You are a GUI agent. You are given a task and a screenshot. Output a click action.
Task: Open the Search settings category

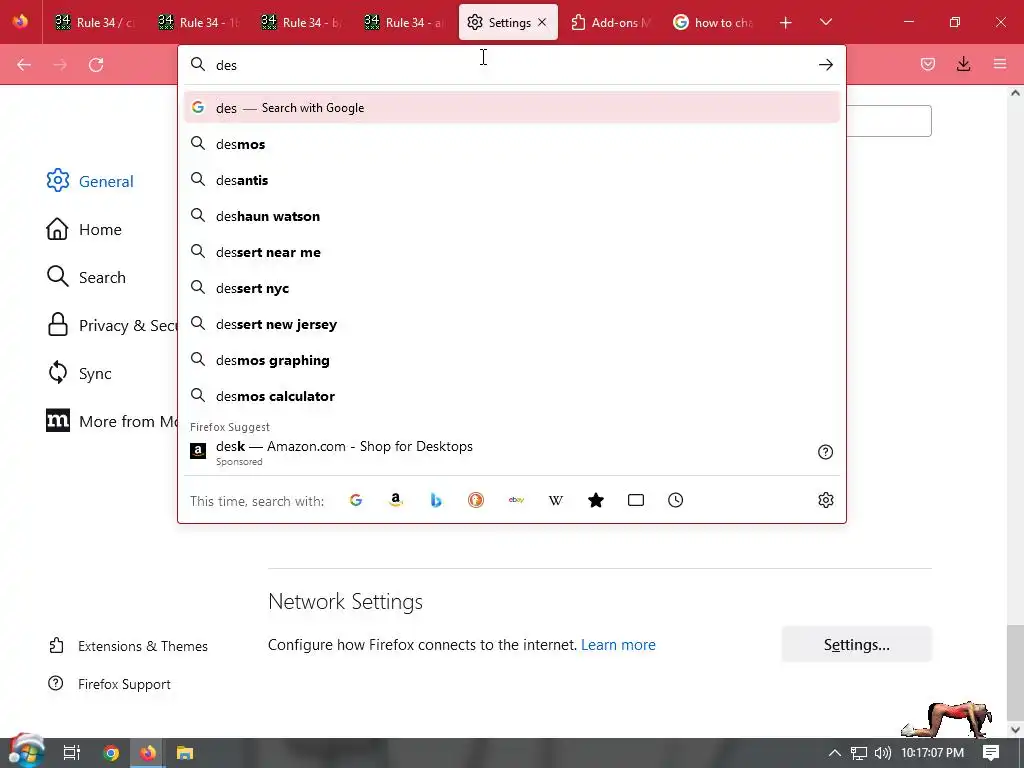coord(86,277)
